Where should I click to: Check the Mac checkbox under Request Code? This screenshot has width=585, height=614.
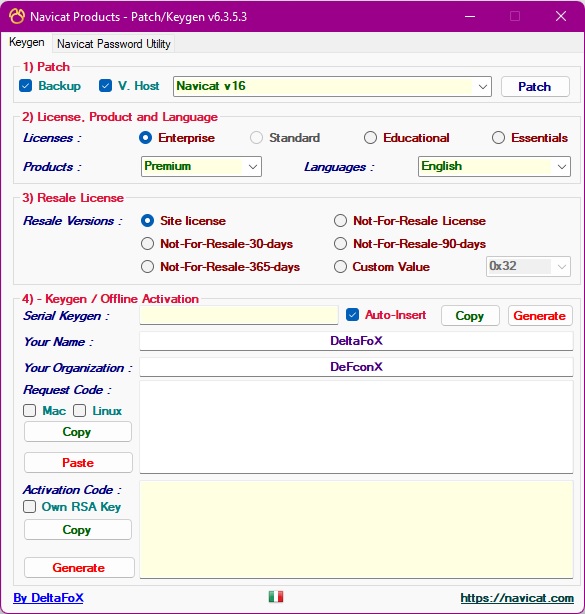[29, 410]
